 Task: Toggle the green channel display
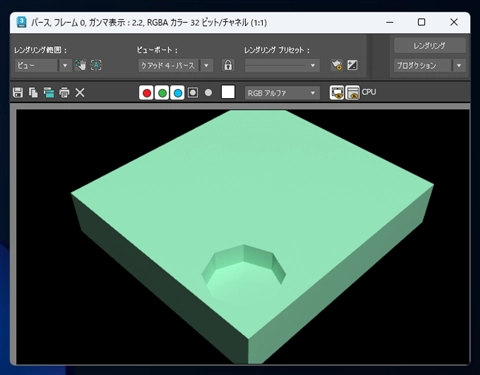162,93
